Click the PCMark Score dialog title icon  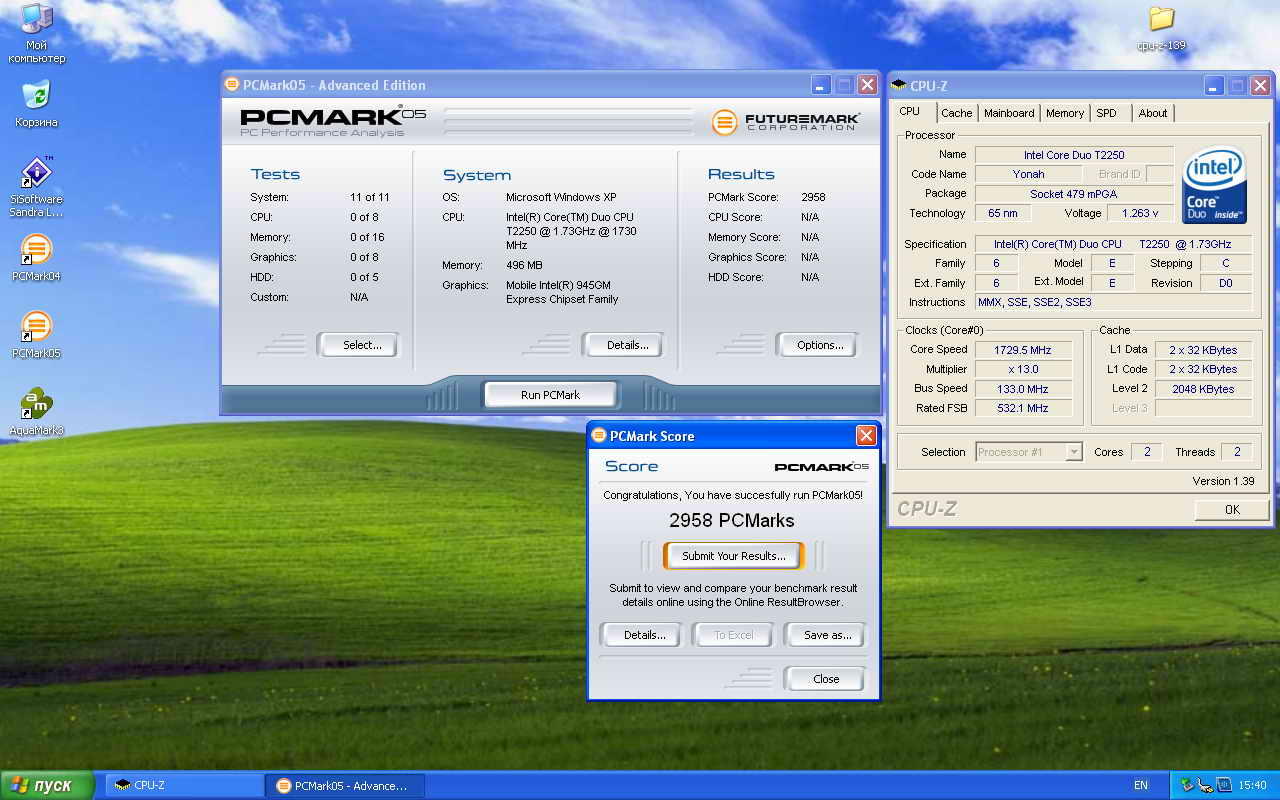tap(598, 436)
